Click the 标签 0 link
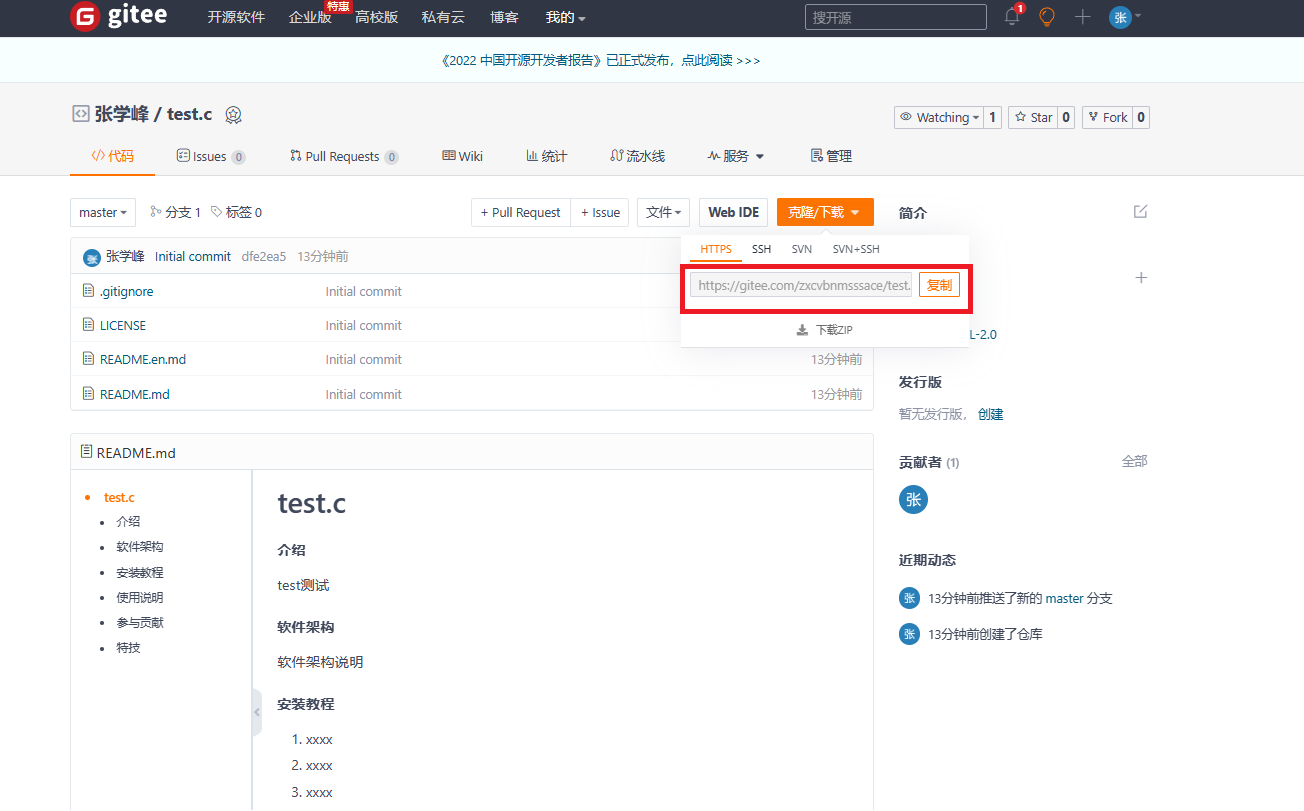 pos(236,212)
